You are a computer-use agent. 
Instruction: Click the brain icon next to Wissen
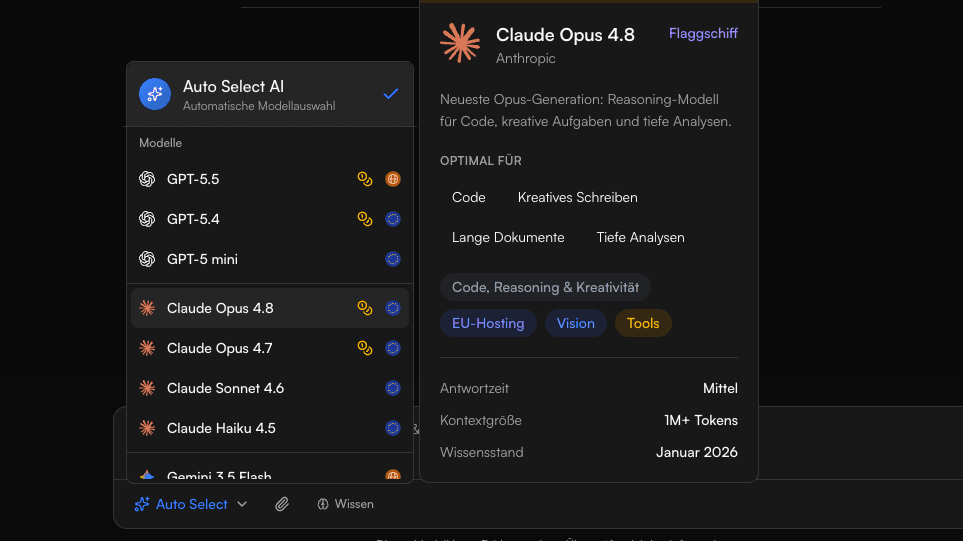click(322, 504)
